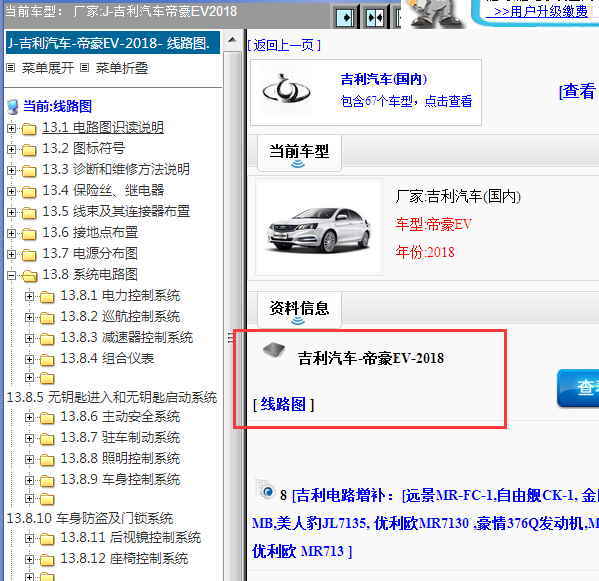Click folder icon of 13.8.7 驻车制动系统
Image resolution: width=599 pixels, height=581 pixels.
coord(47,439)
